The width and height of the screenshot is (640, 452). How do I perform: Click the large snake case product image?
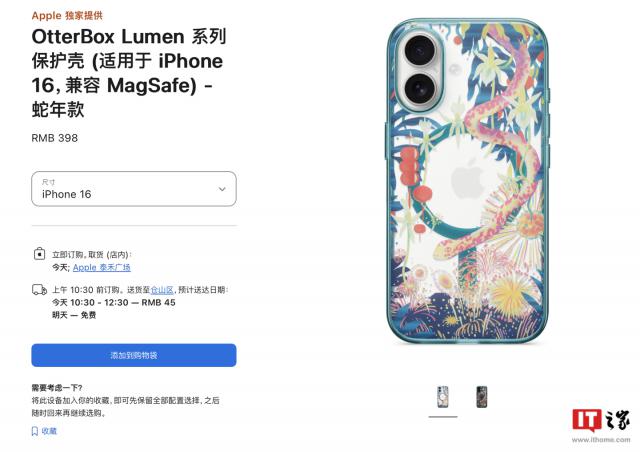coord(468,180)
